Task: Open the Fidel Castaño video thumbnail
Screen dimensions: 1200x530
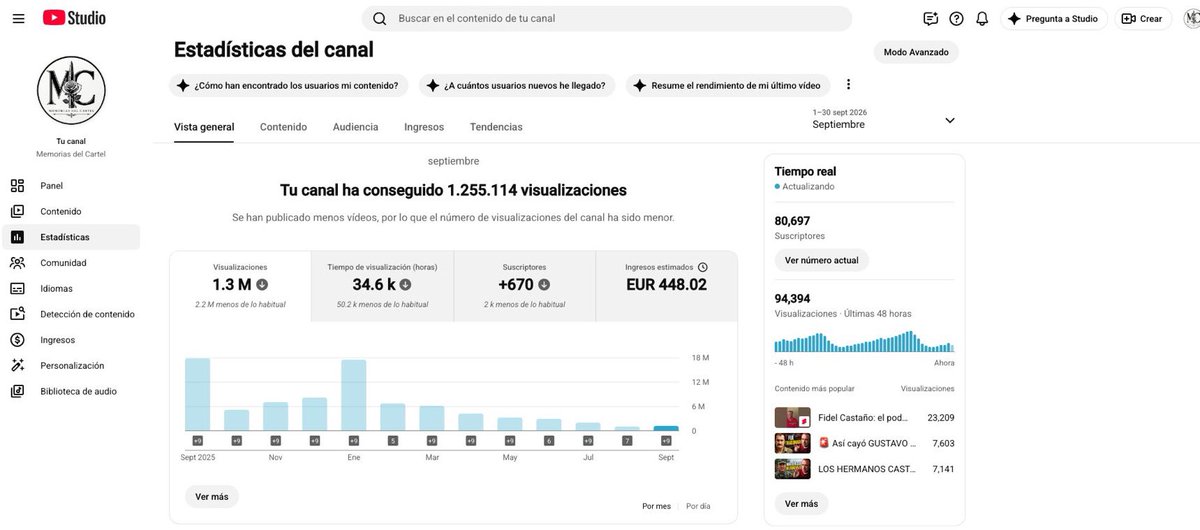Action: (x=793, y=418)
